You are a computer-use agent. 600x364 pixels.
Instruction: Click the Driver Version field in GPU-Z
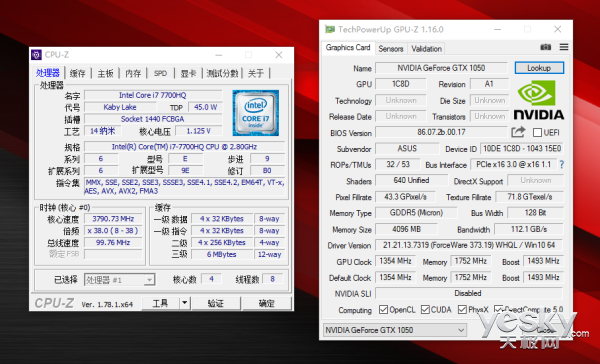(x=469, y=245)
